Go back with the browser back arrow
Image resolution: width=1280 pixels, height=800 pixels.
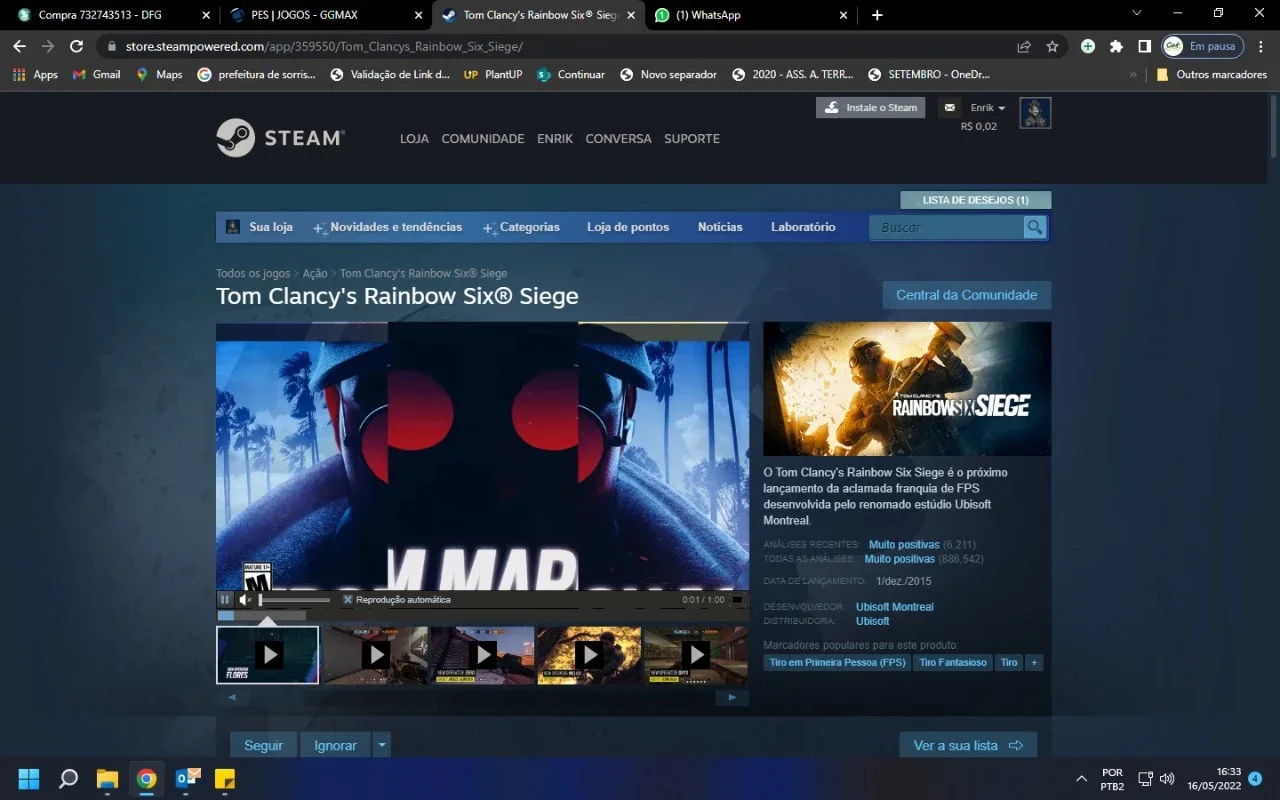(19, 46)
